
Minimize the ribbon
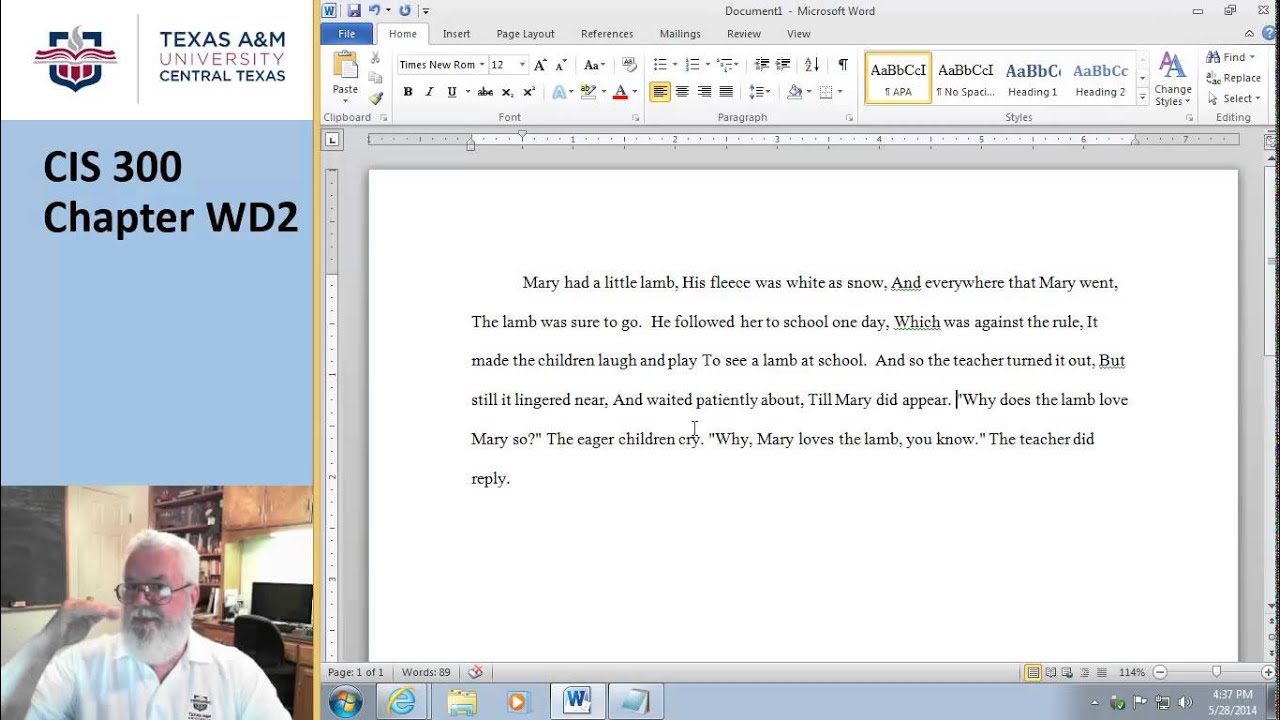tap(1249, 34)
